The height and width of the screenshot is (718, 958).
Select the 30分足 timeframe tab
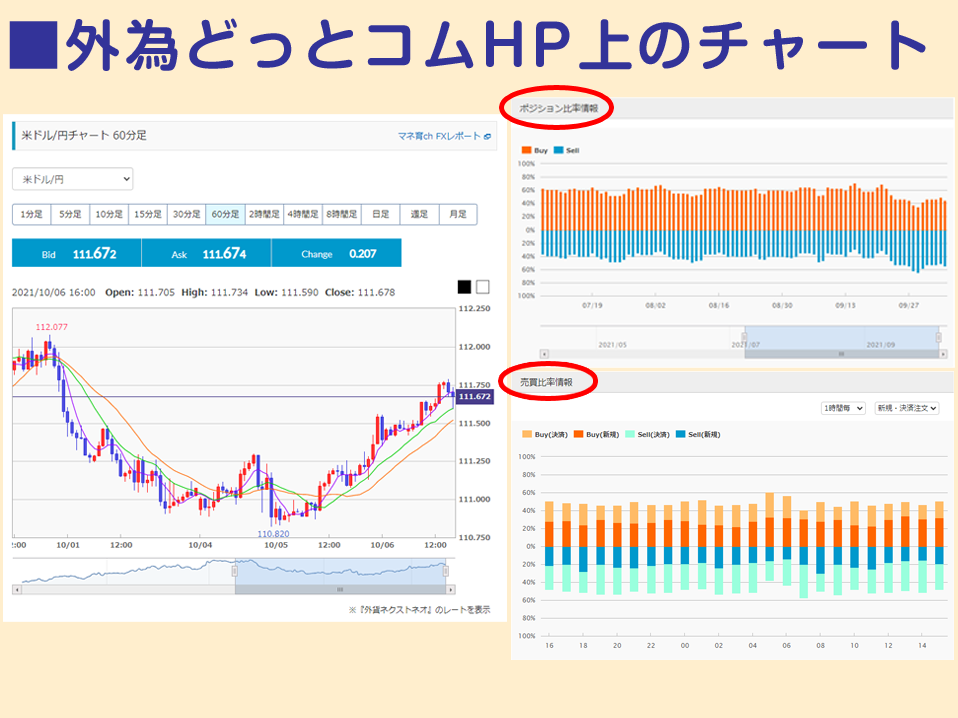pyautogui.click(x=186, y=214)
